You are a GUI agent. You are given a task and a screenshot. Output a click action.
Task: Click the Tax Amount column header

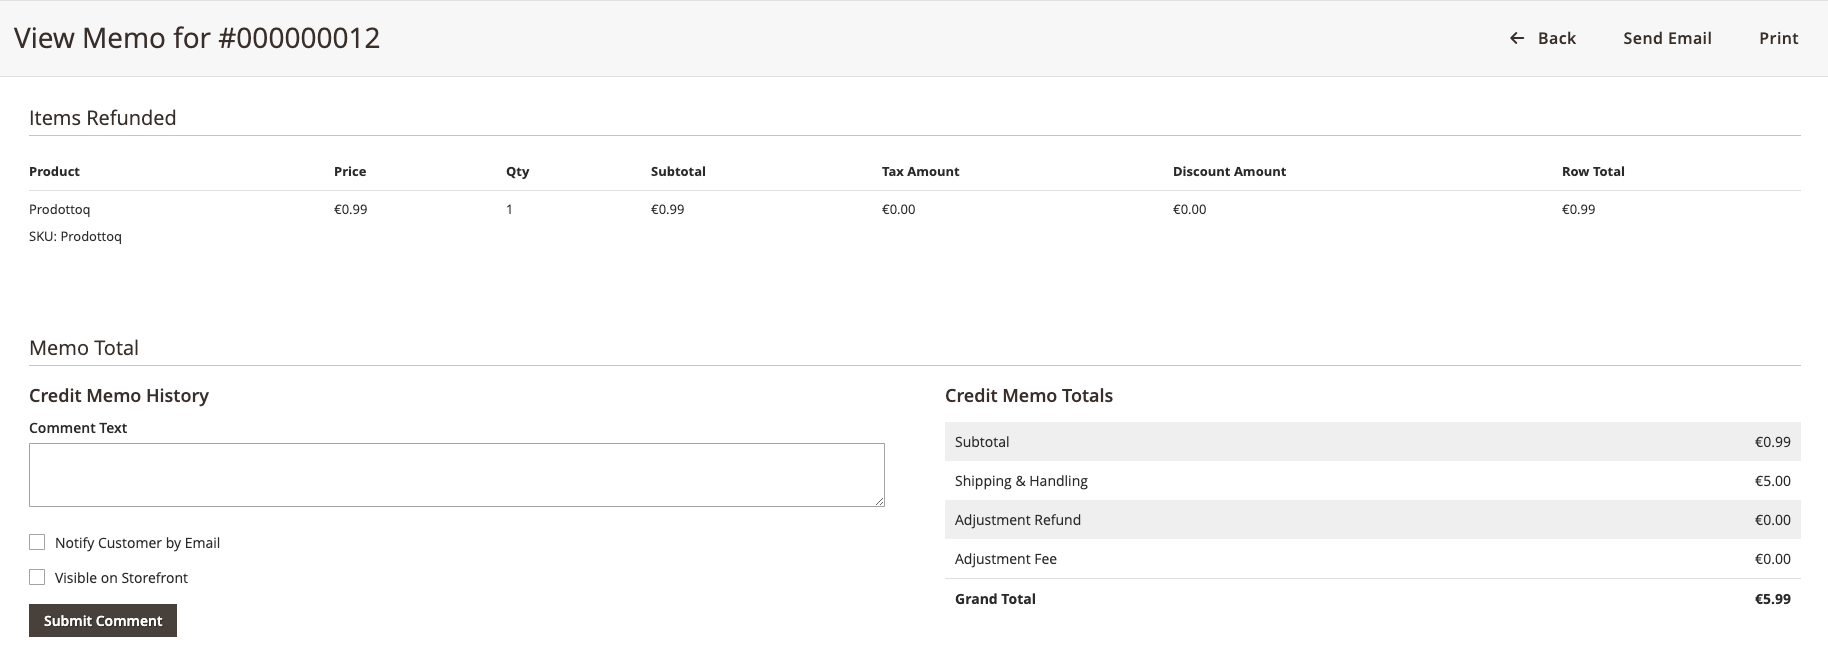[920, 171]
